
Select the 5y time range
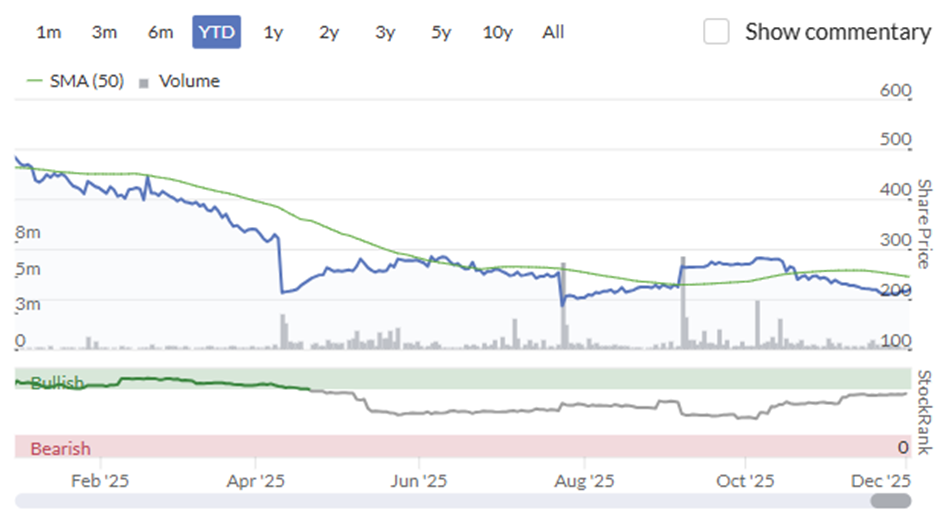[441, 32]
